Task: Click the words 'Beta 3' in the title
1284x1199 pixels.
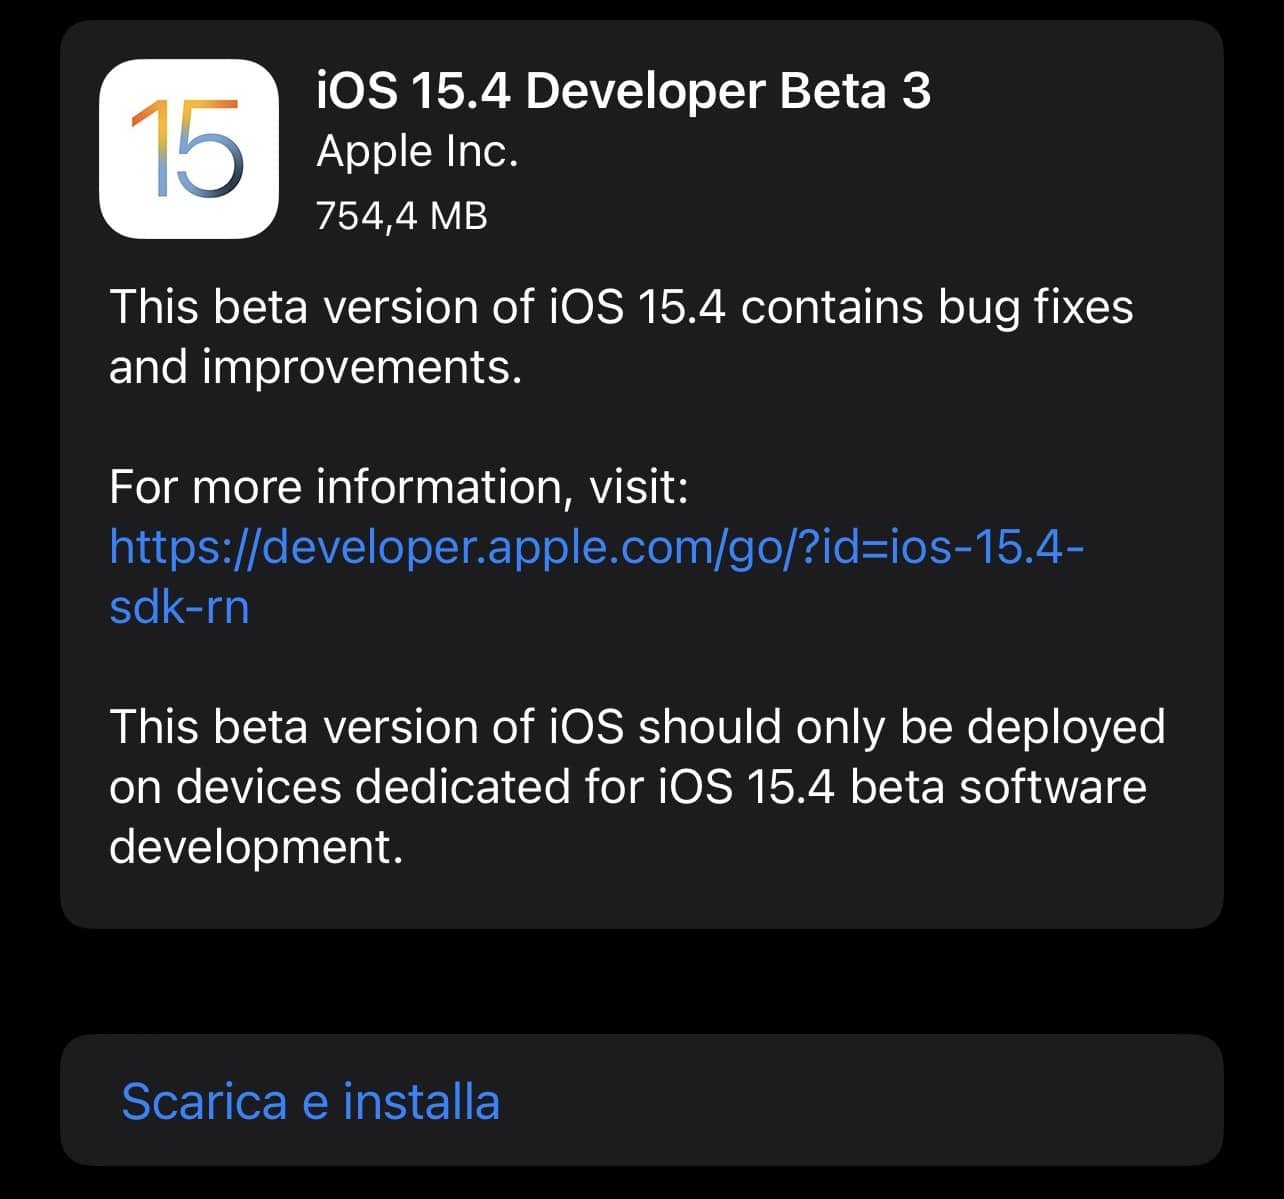Action: 855,90
